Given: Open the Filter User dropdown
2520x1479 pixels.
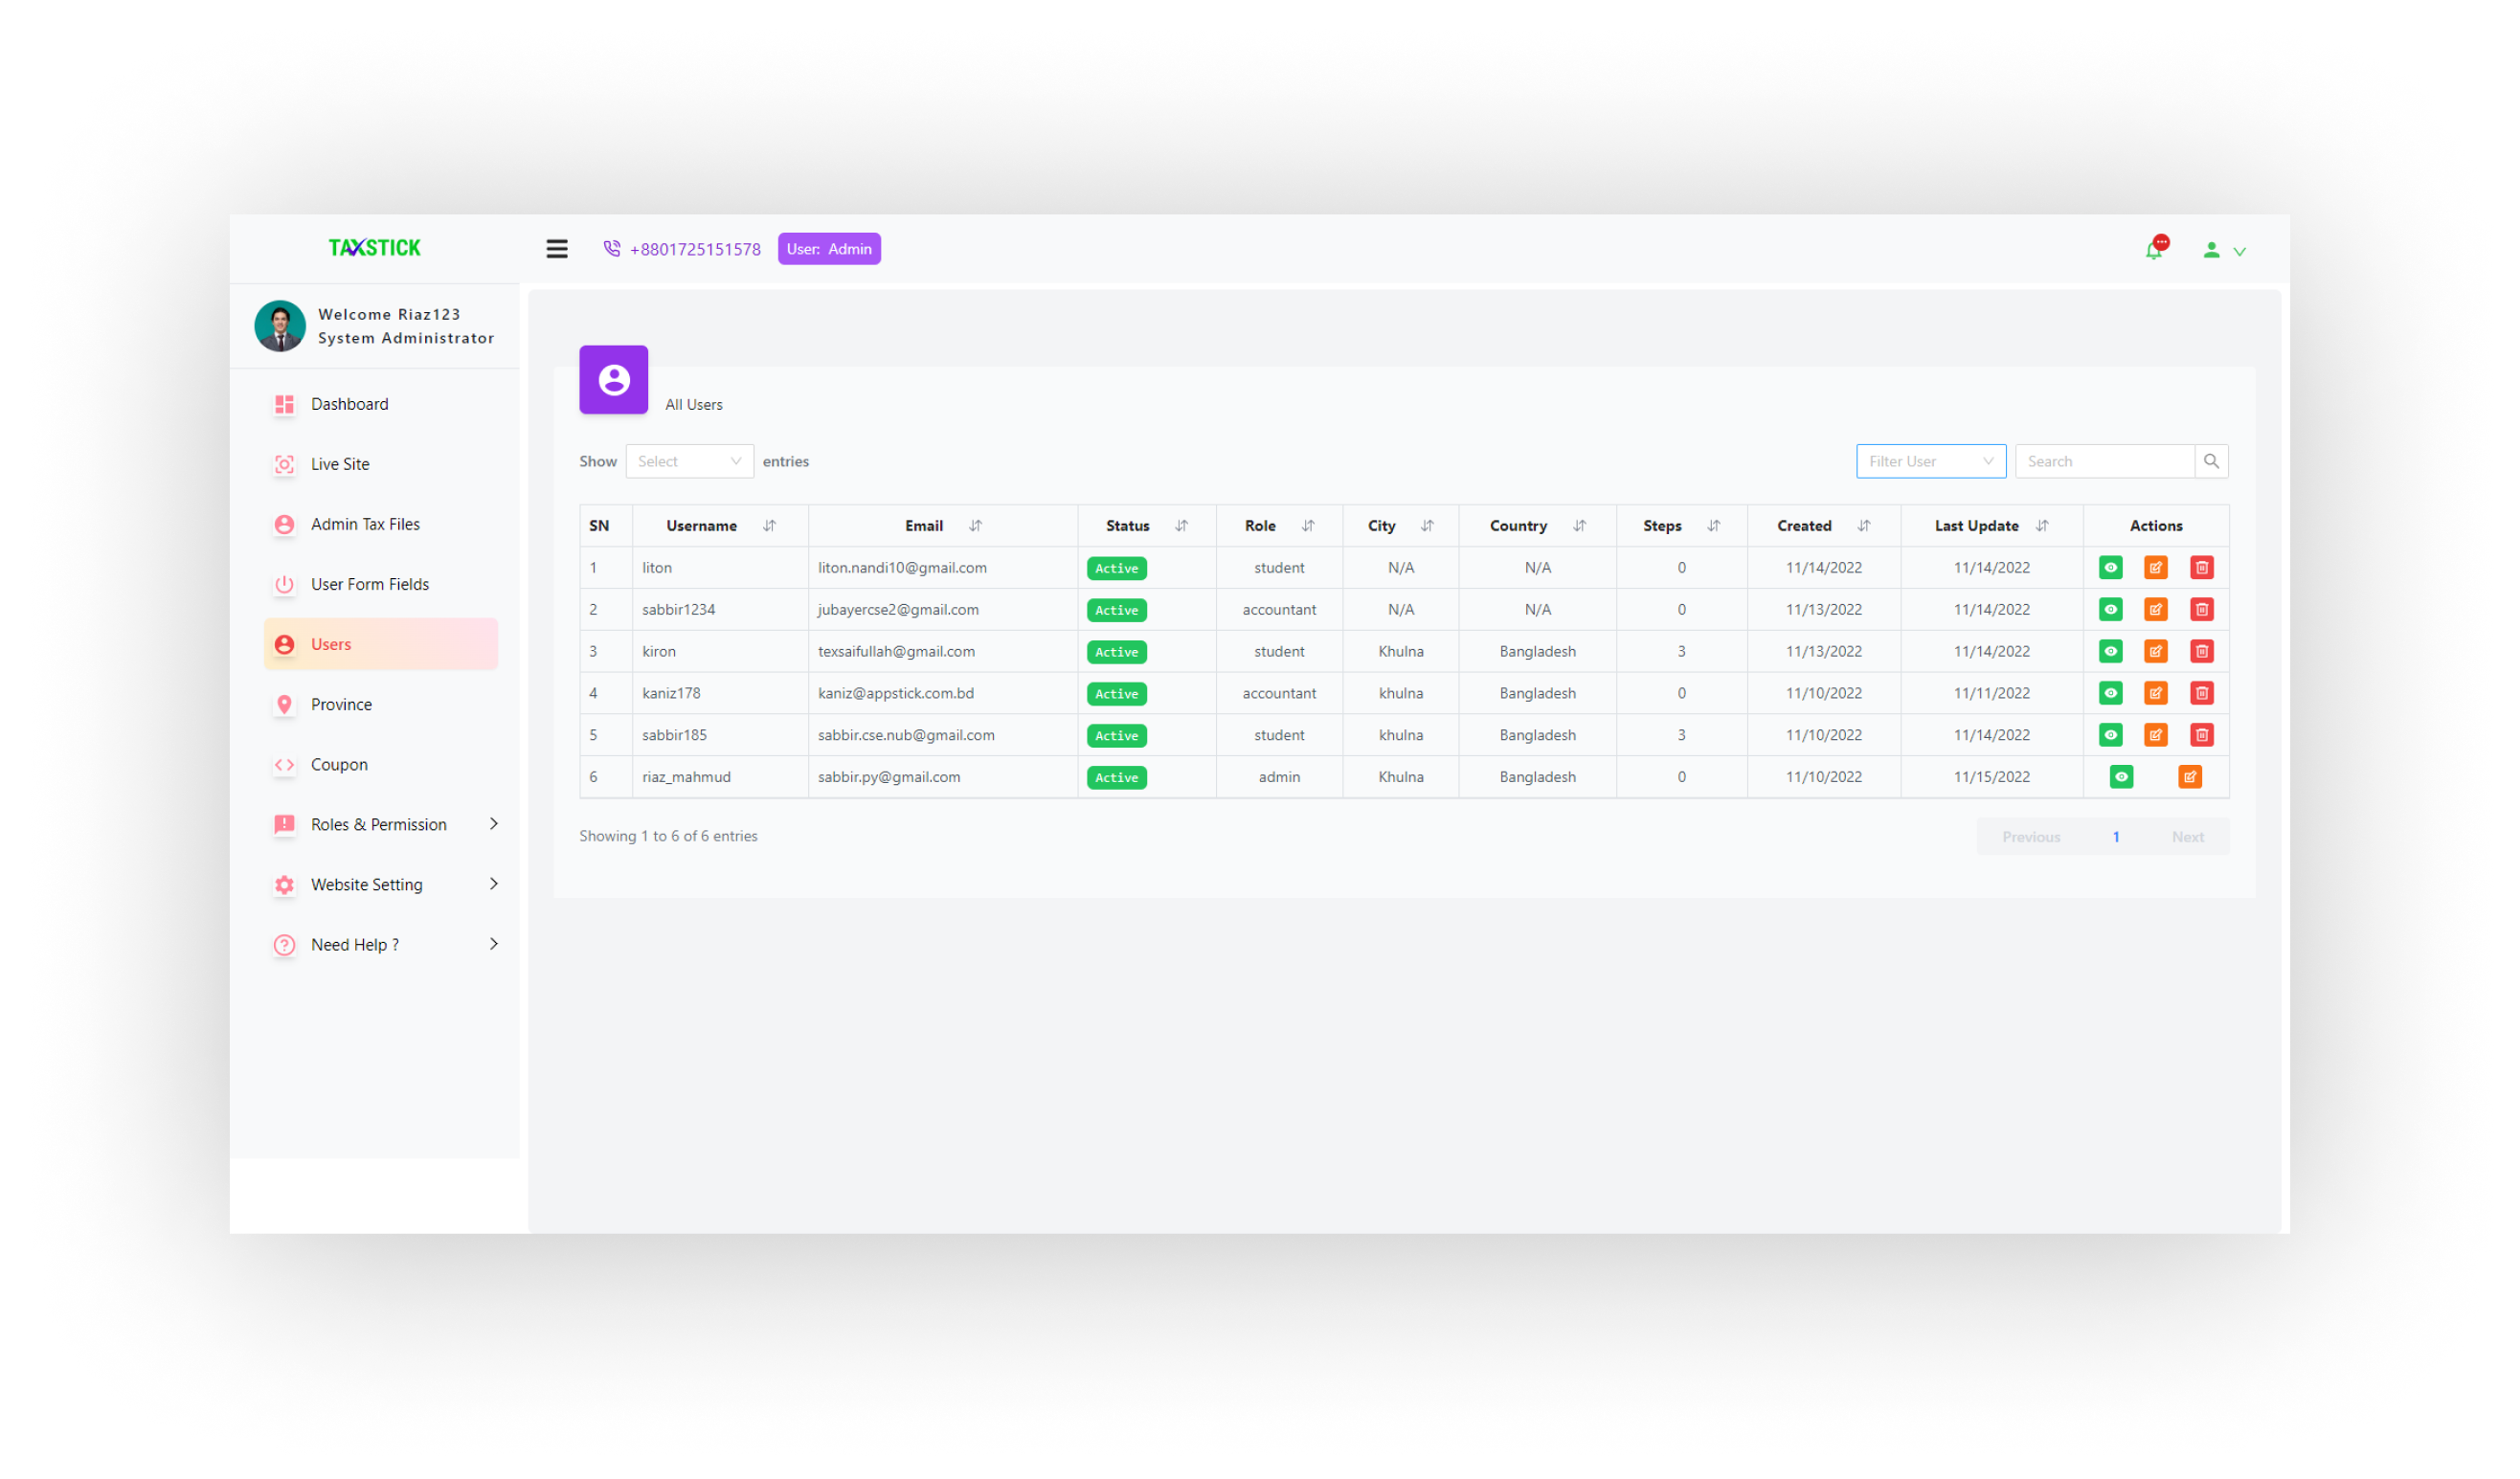Looking at the screenshot, I should 1930,461.
